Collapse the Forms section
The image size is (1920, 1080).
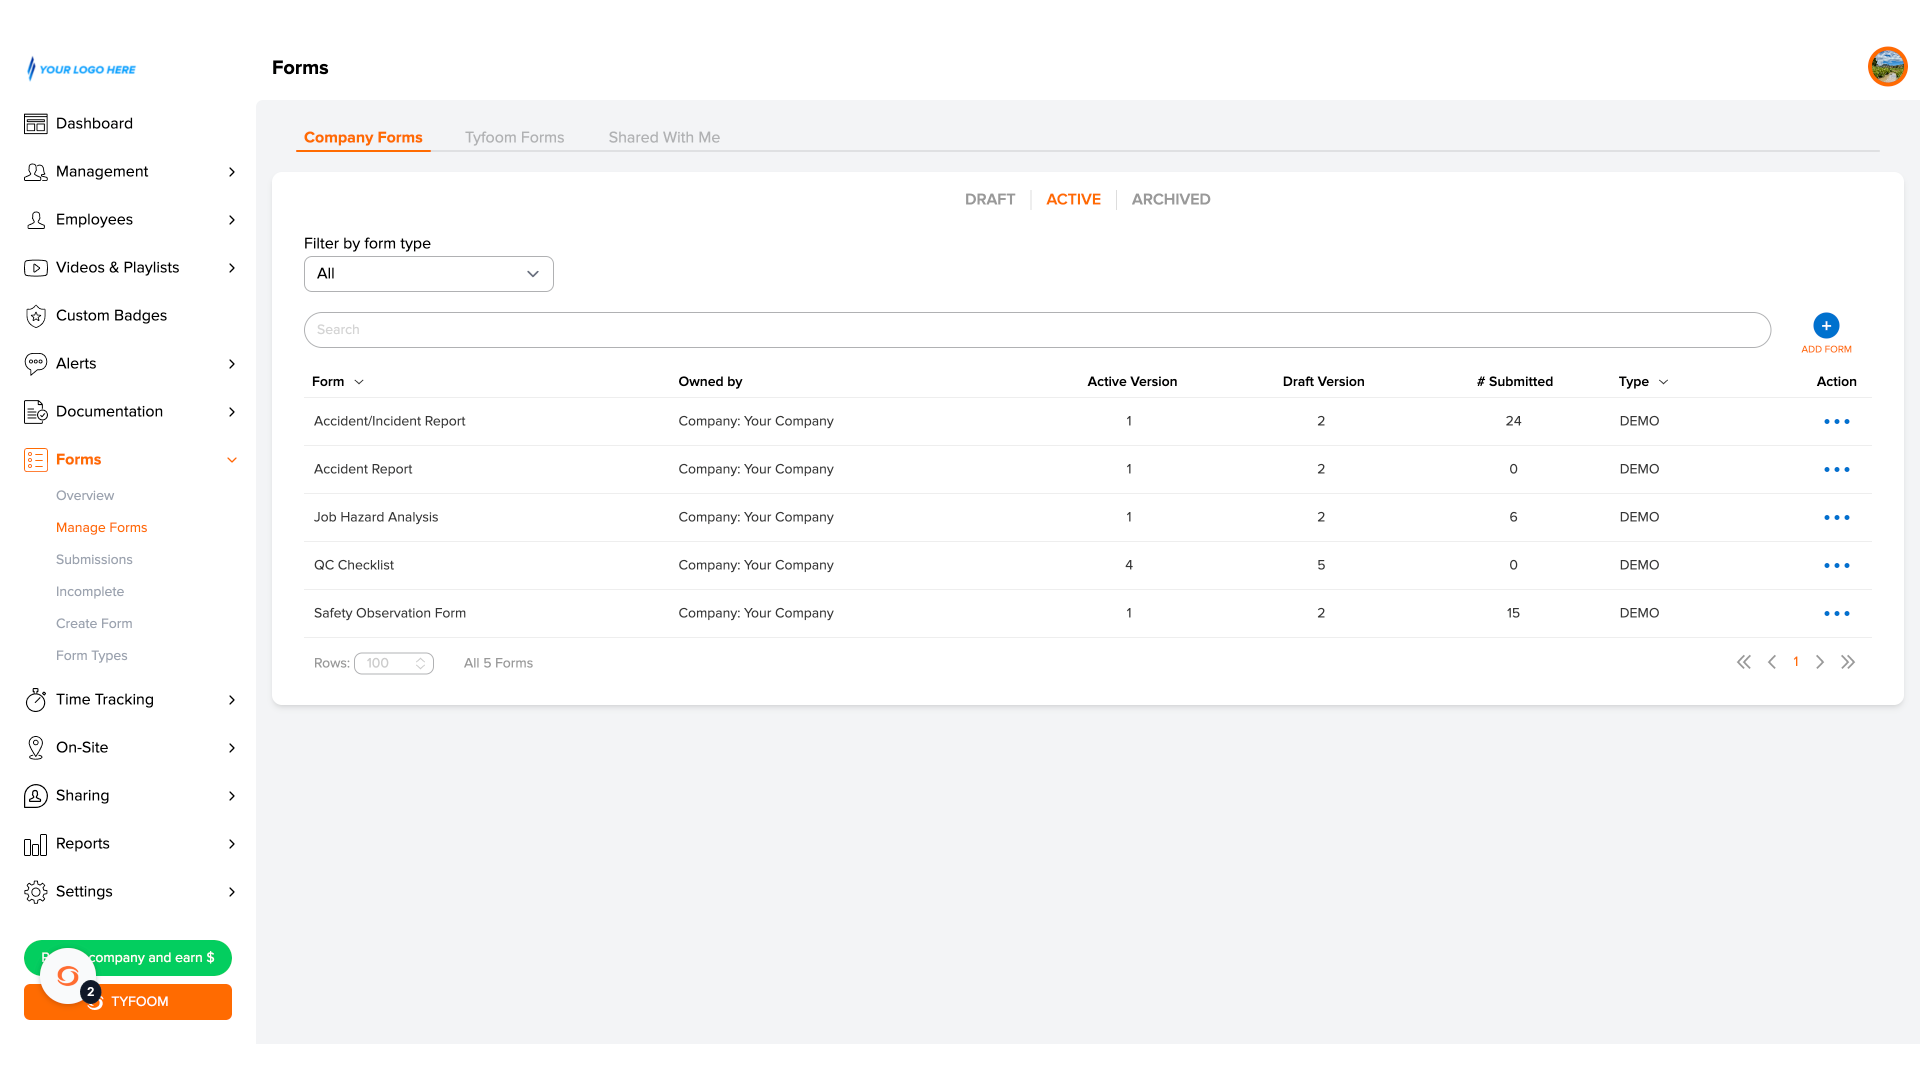point(232,460)
